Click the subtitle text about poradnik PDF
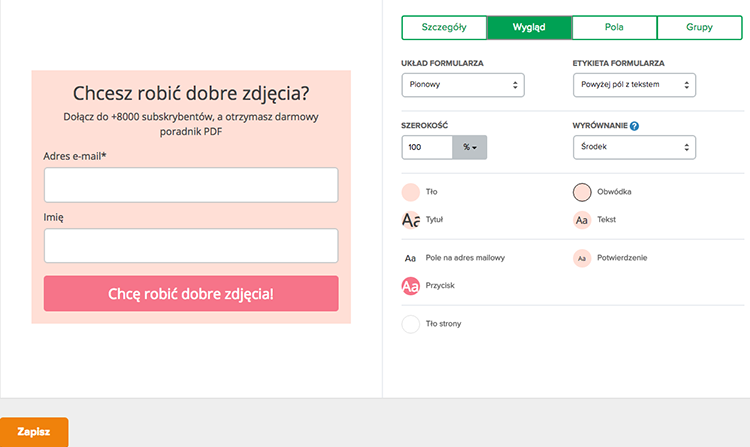The height and width of the screenshot is (447, 750). click(191, 124)
